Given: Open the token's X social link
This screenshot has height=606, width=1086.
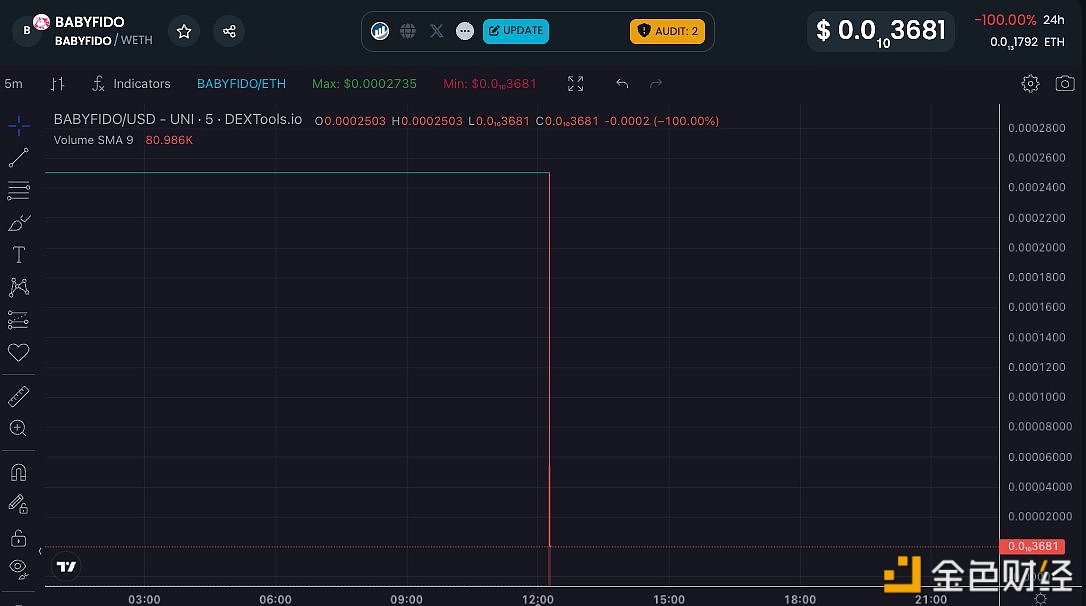Looking at the screenshot, I should tap(436, 31).
